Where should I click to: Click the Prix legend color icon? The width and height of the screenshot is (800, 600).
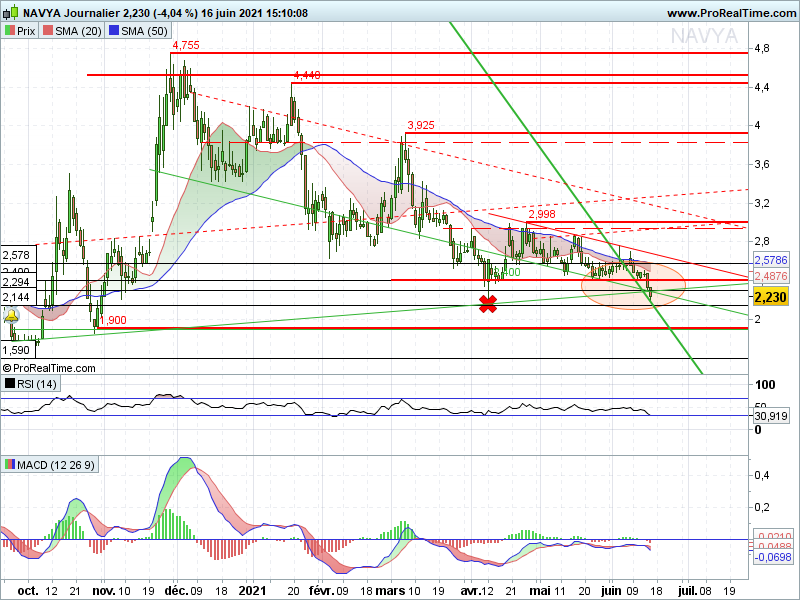(9, 31)
